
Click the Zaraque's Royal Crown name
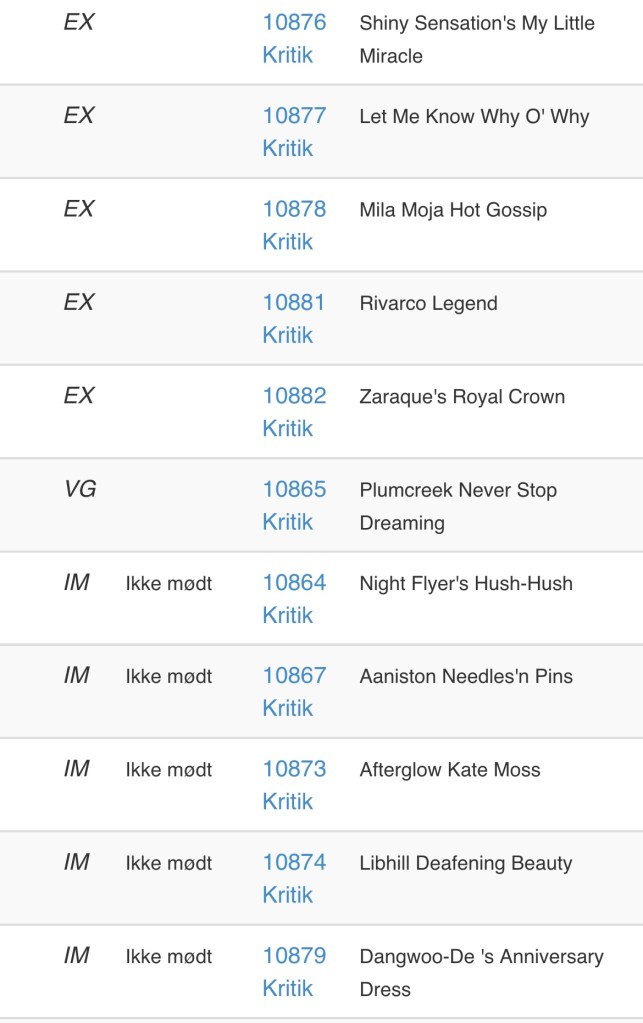point(462,397)
